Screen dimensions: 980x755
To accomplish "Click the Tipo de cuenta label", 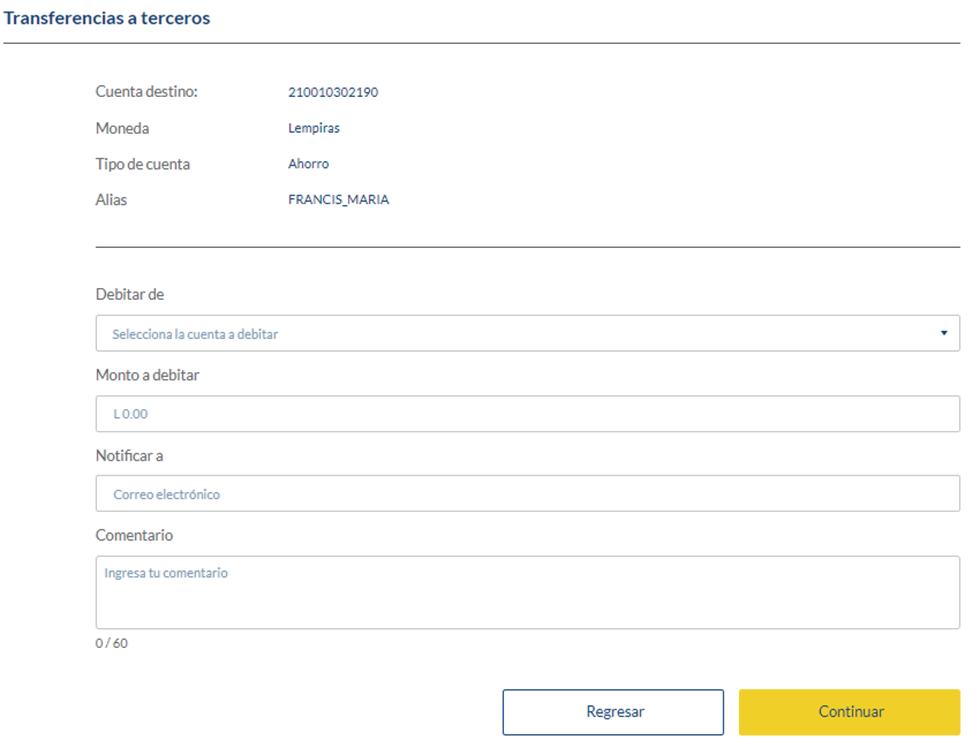I will (142, 164).
